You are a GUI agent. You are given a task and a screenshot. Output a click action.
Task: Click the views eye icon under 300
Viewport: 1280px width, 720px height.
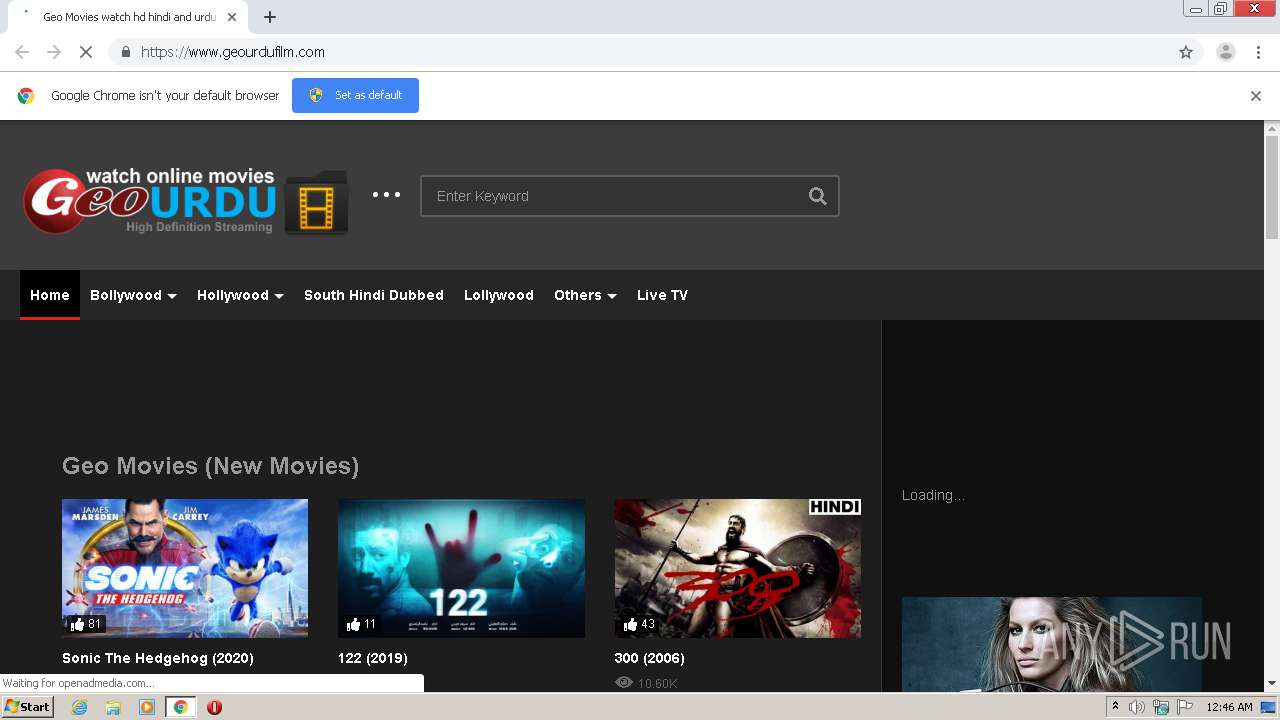pyautogui.click(x=624, y=683)
